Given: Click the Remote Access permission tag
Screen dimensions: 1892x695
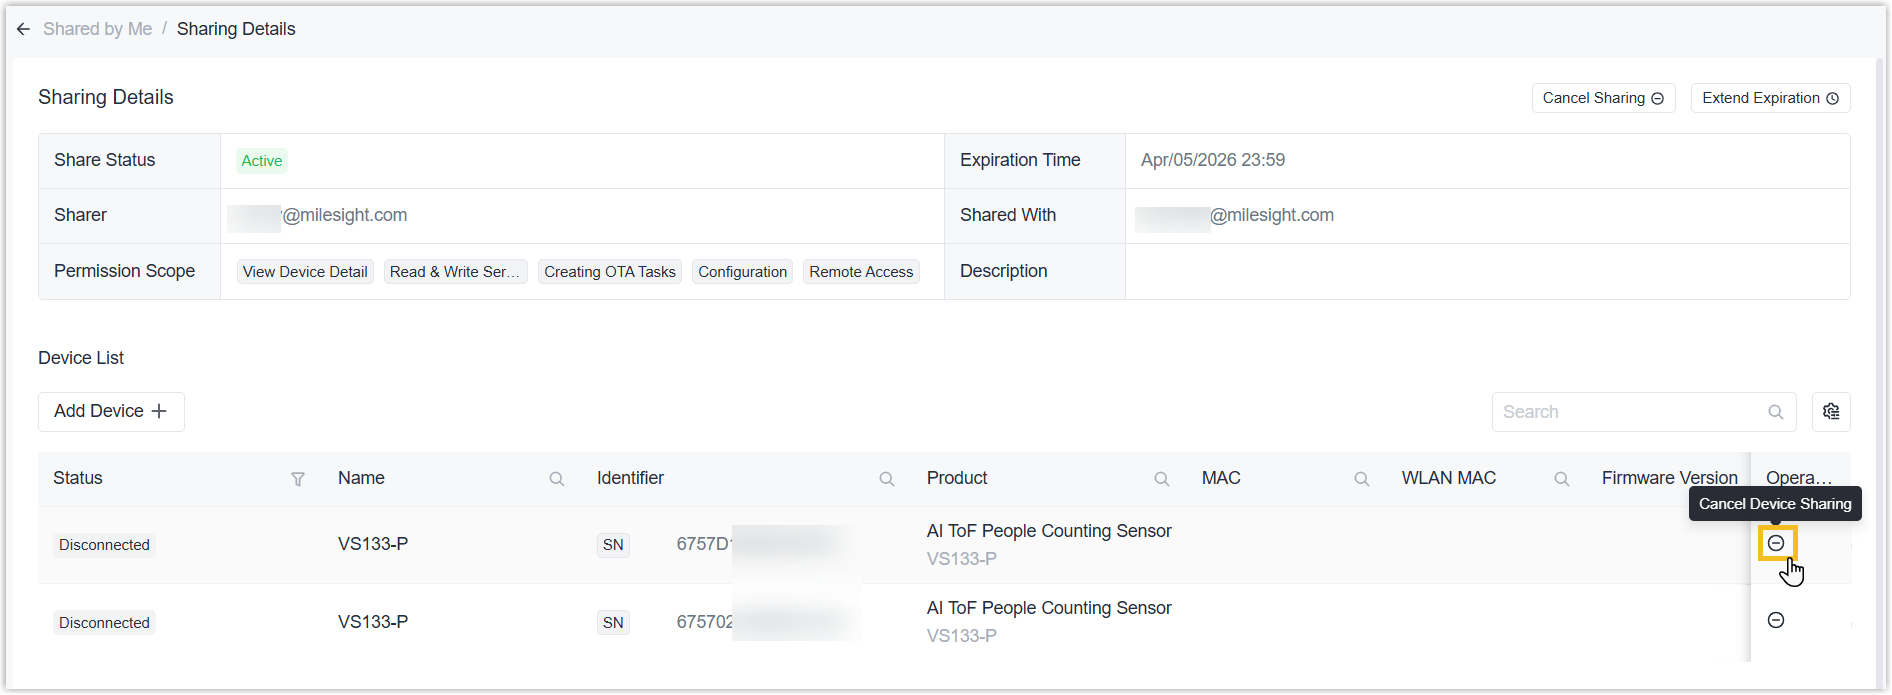Looking at the screenshot, I should pyautogui.click(x=861, y=272).
